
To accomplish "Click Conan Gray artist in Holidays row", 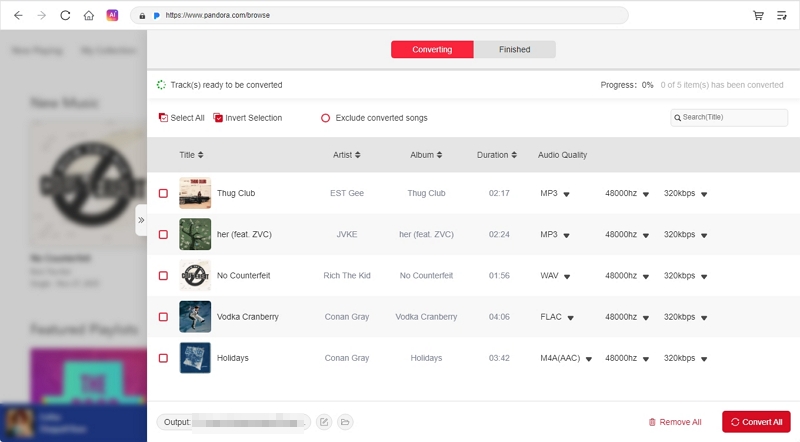I will pos(347,358).
